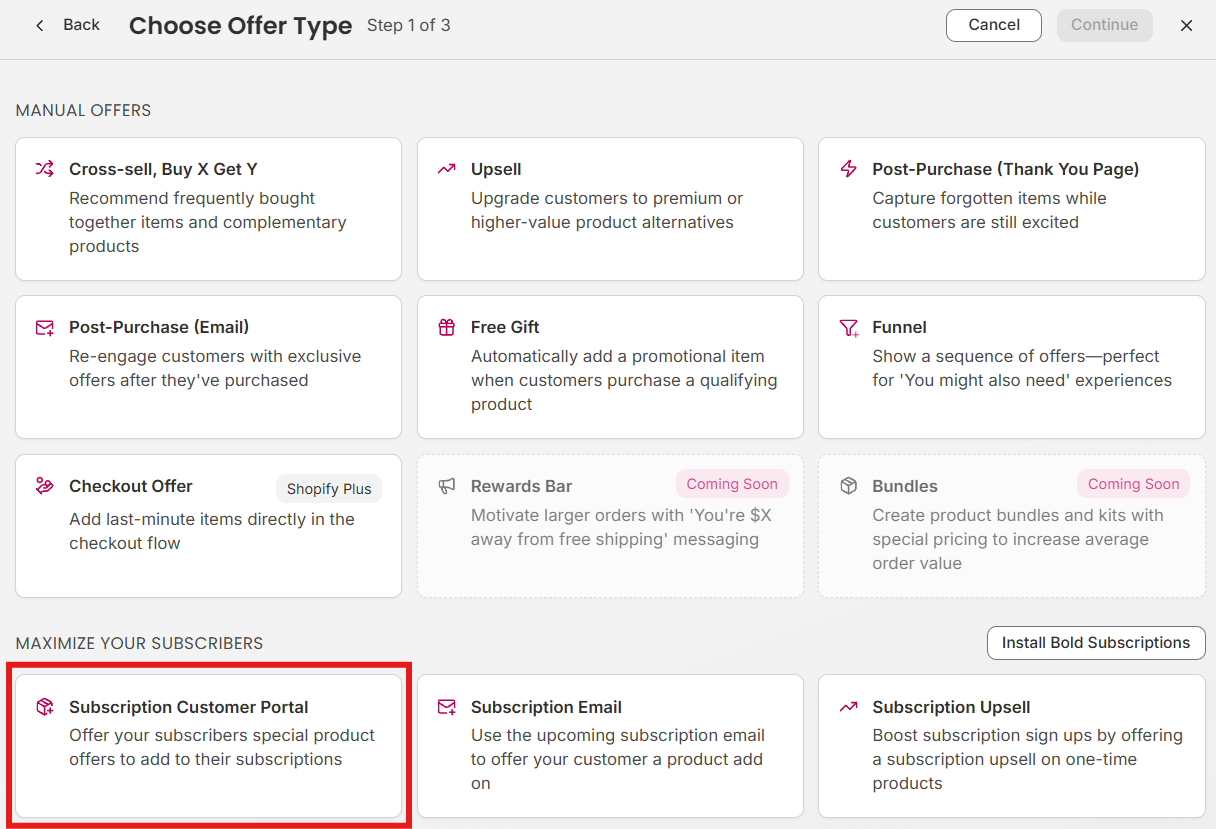The height and width of the screenshot is (829, 1216).
Task: Choose the Cross-sell, Buy X Get Y card
Action: (x=208, y=209)
